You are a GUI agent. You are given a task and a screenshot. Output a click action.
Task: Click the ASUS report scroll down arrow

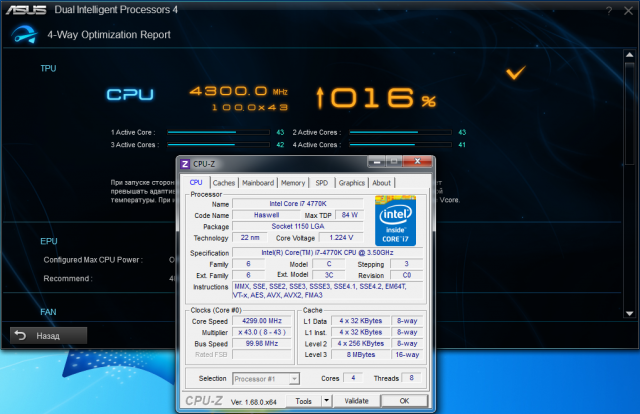coord(629,314)
